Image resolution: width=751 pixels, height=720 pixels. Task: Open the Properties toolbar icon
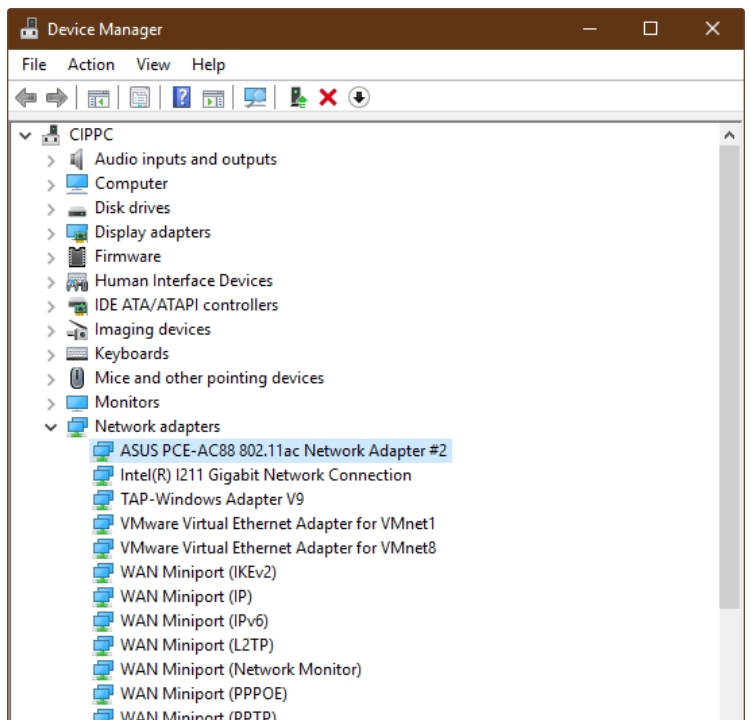(x=140, y=97)
